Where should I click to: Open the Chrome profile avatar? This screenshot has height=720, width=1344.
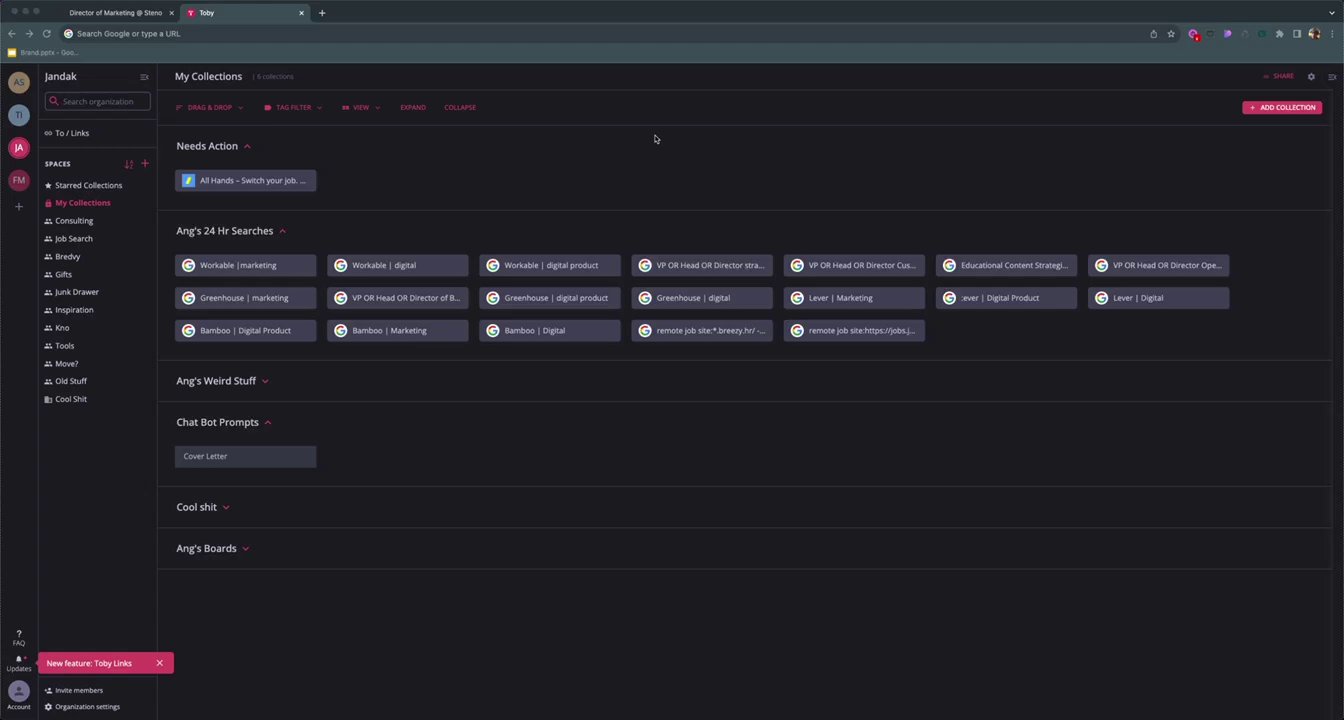[1314, 34]
